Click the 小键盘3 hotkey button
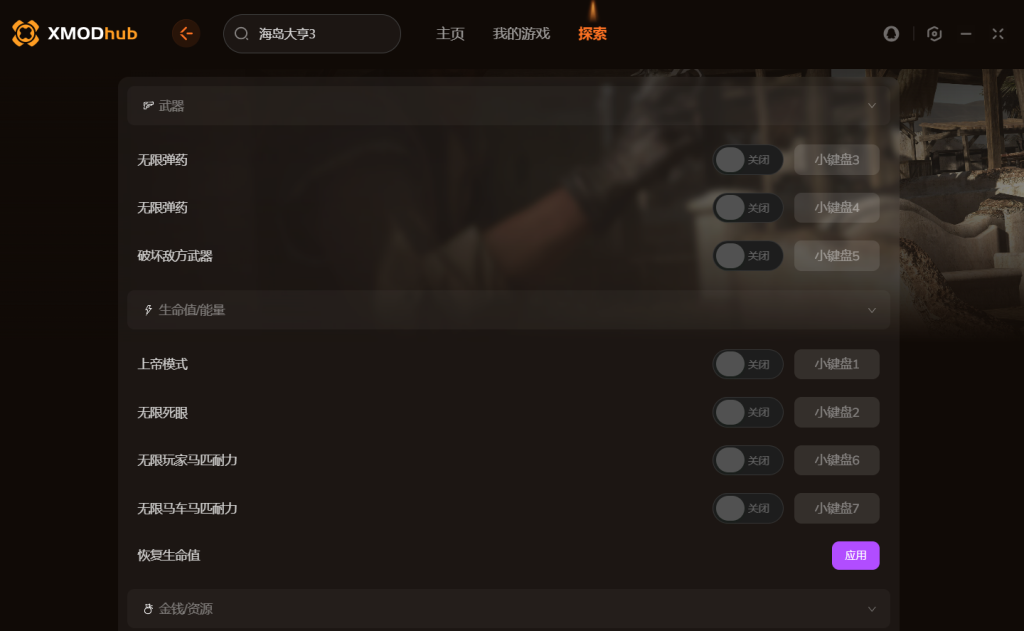The width and height of the screenshot is (1024, 631). click(837, 159)
